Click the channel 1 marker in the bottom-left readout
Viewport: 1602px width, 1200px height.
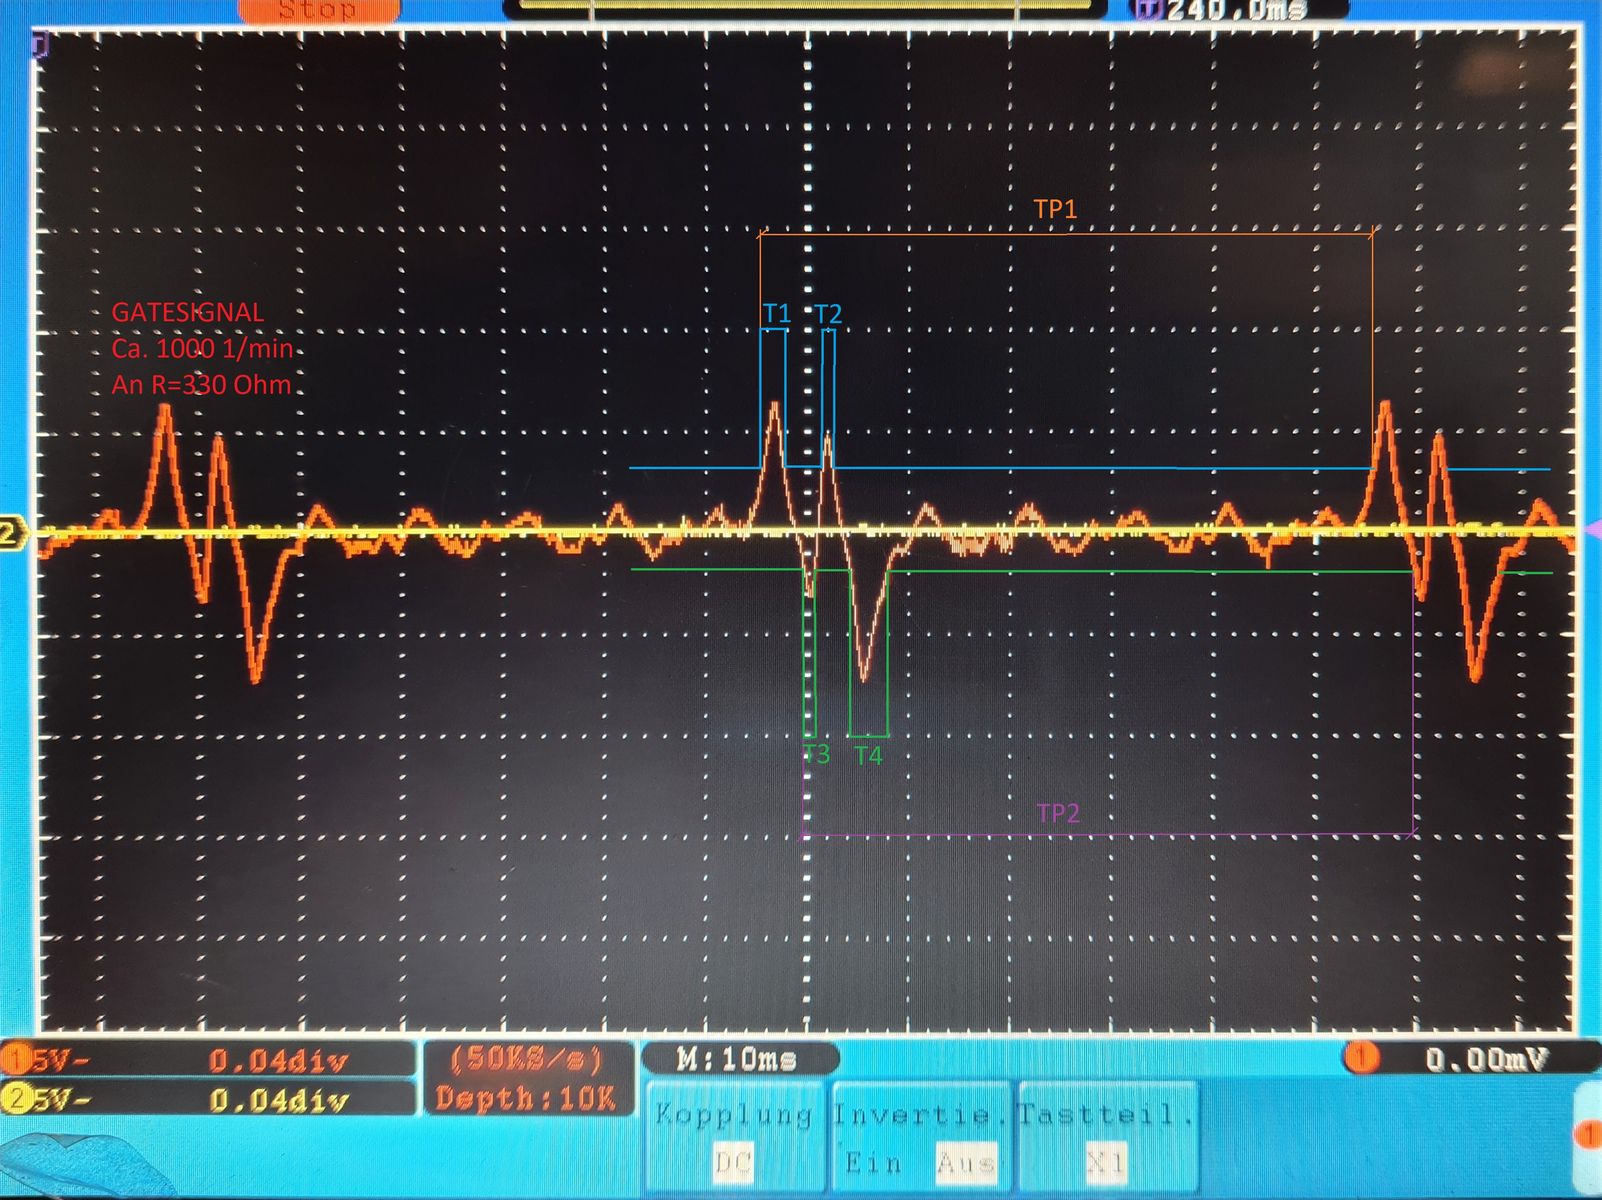click(x=17, y=1059)
